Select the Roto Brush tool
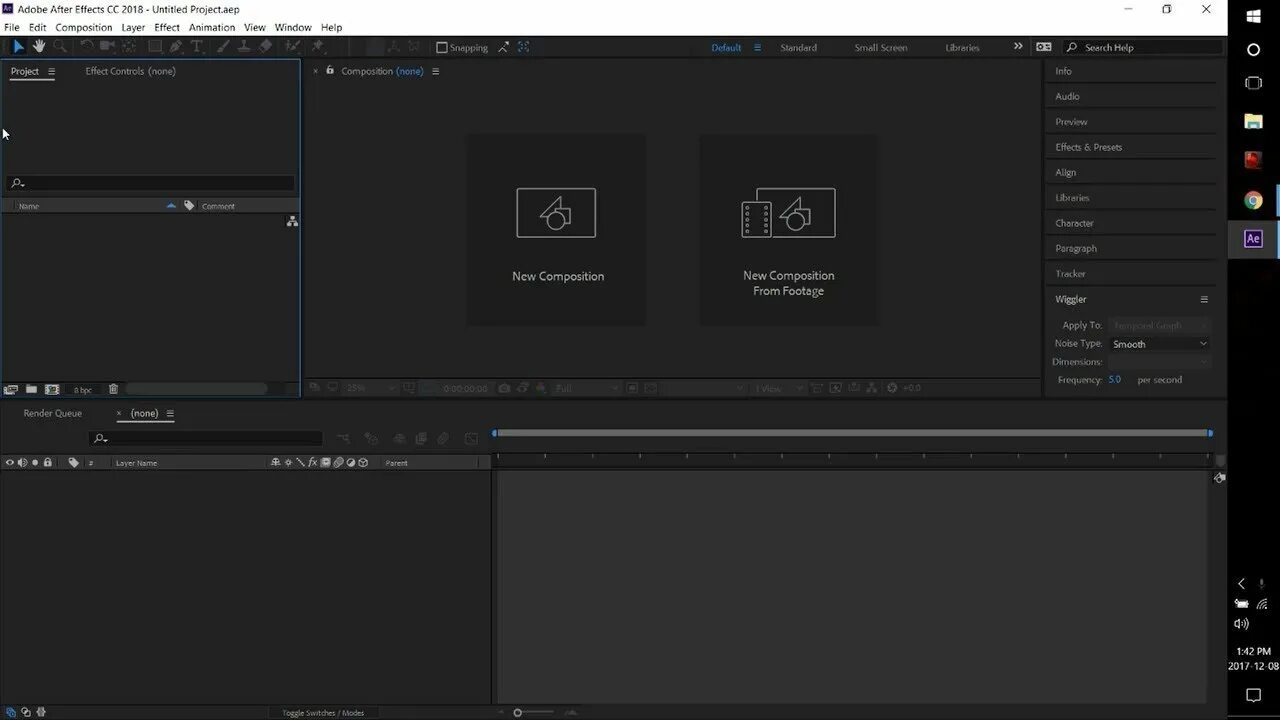This screenshot has height=720, width=1280. (292, 46)
